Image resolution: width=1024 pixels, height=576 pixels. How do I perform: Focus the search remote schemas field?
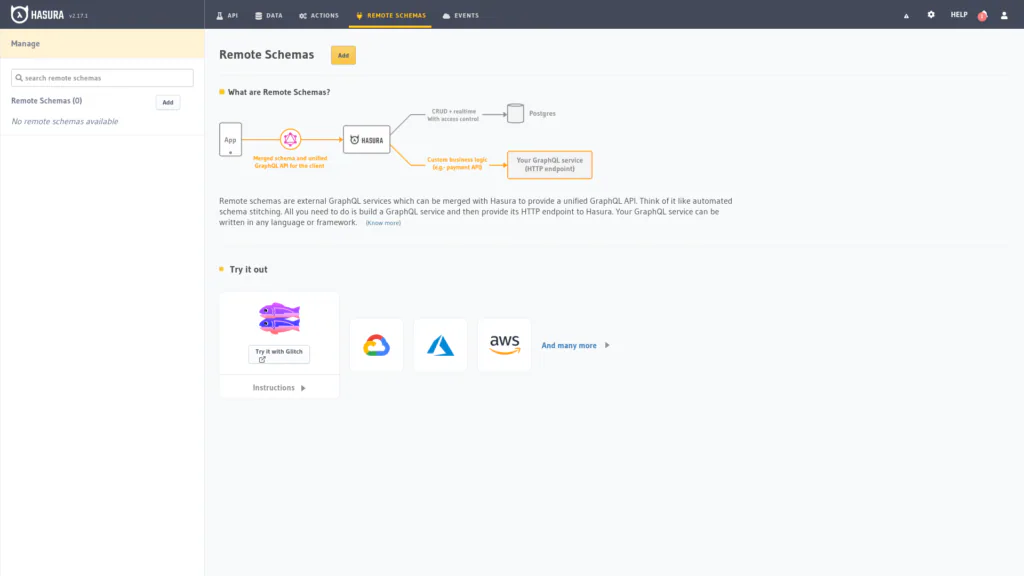pyautogui.click(x=102, y=78)
